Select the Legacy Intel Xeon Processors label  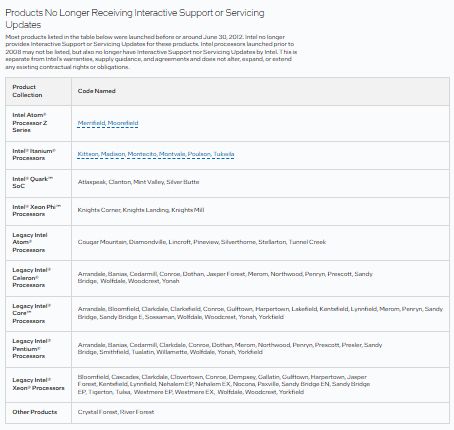coord(38,384)
